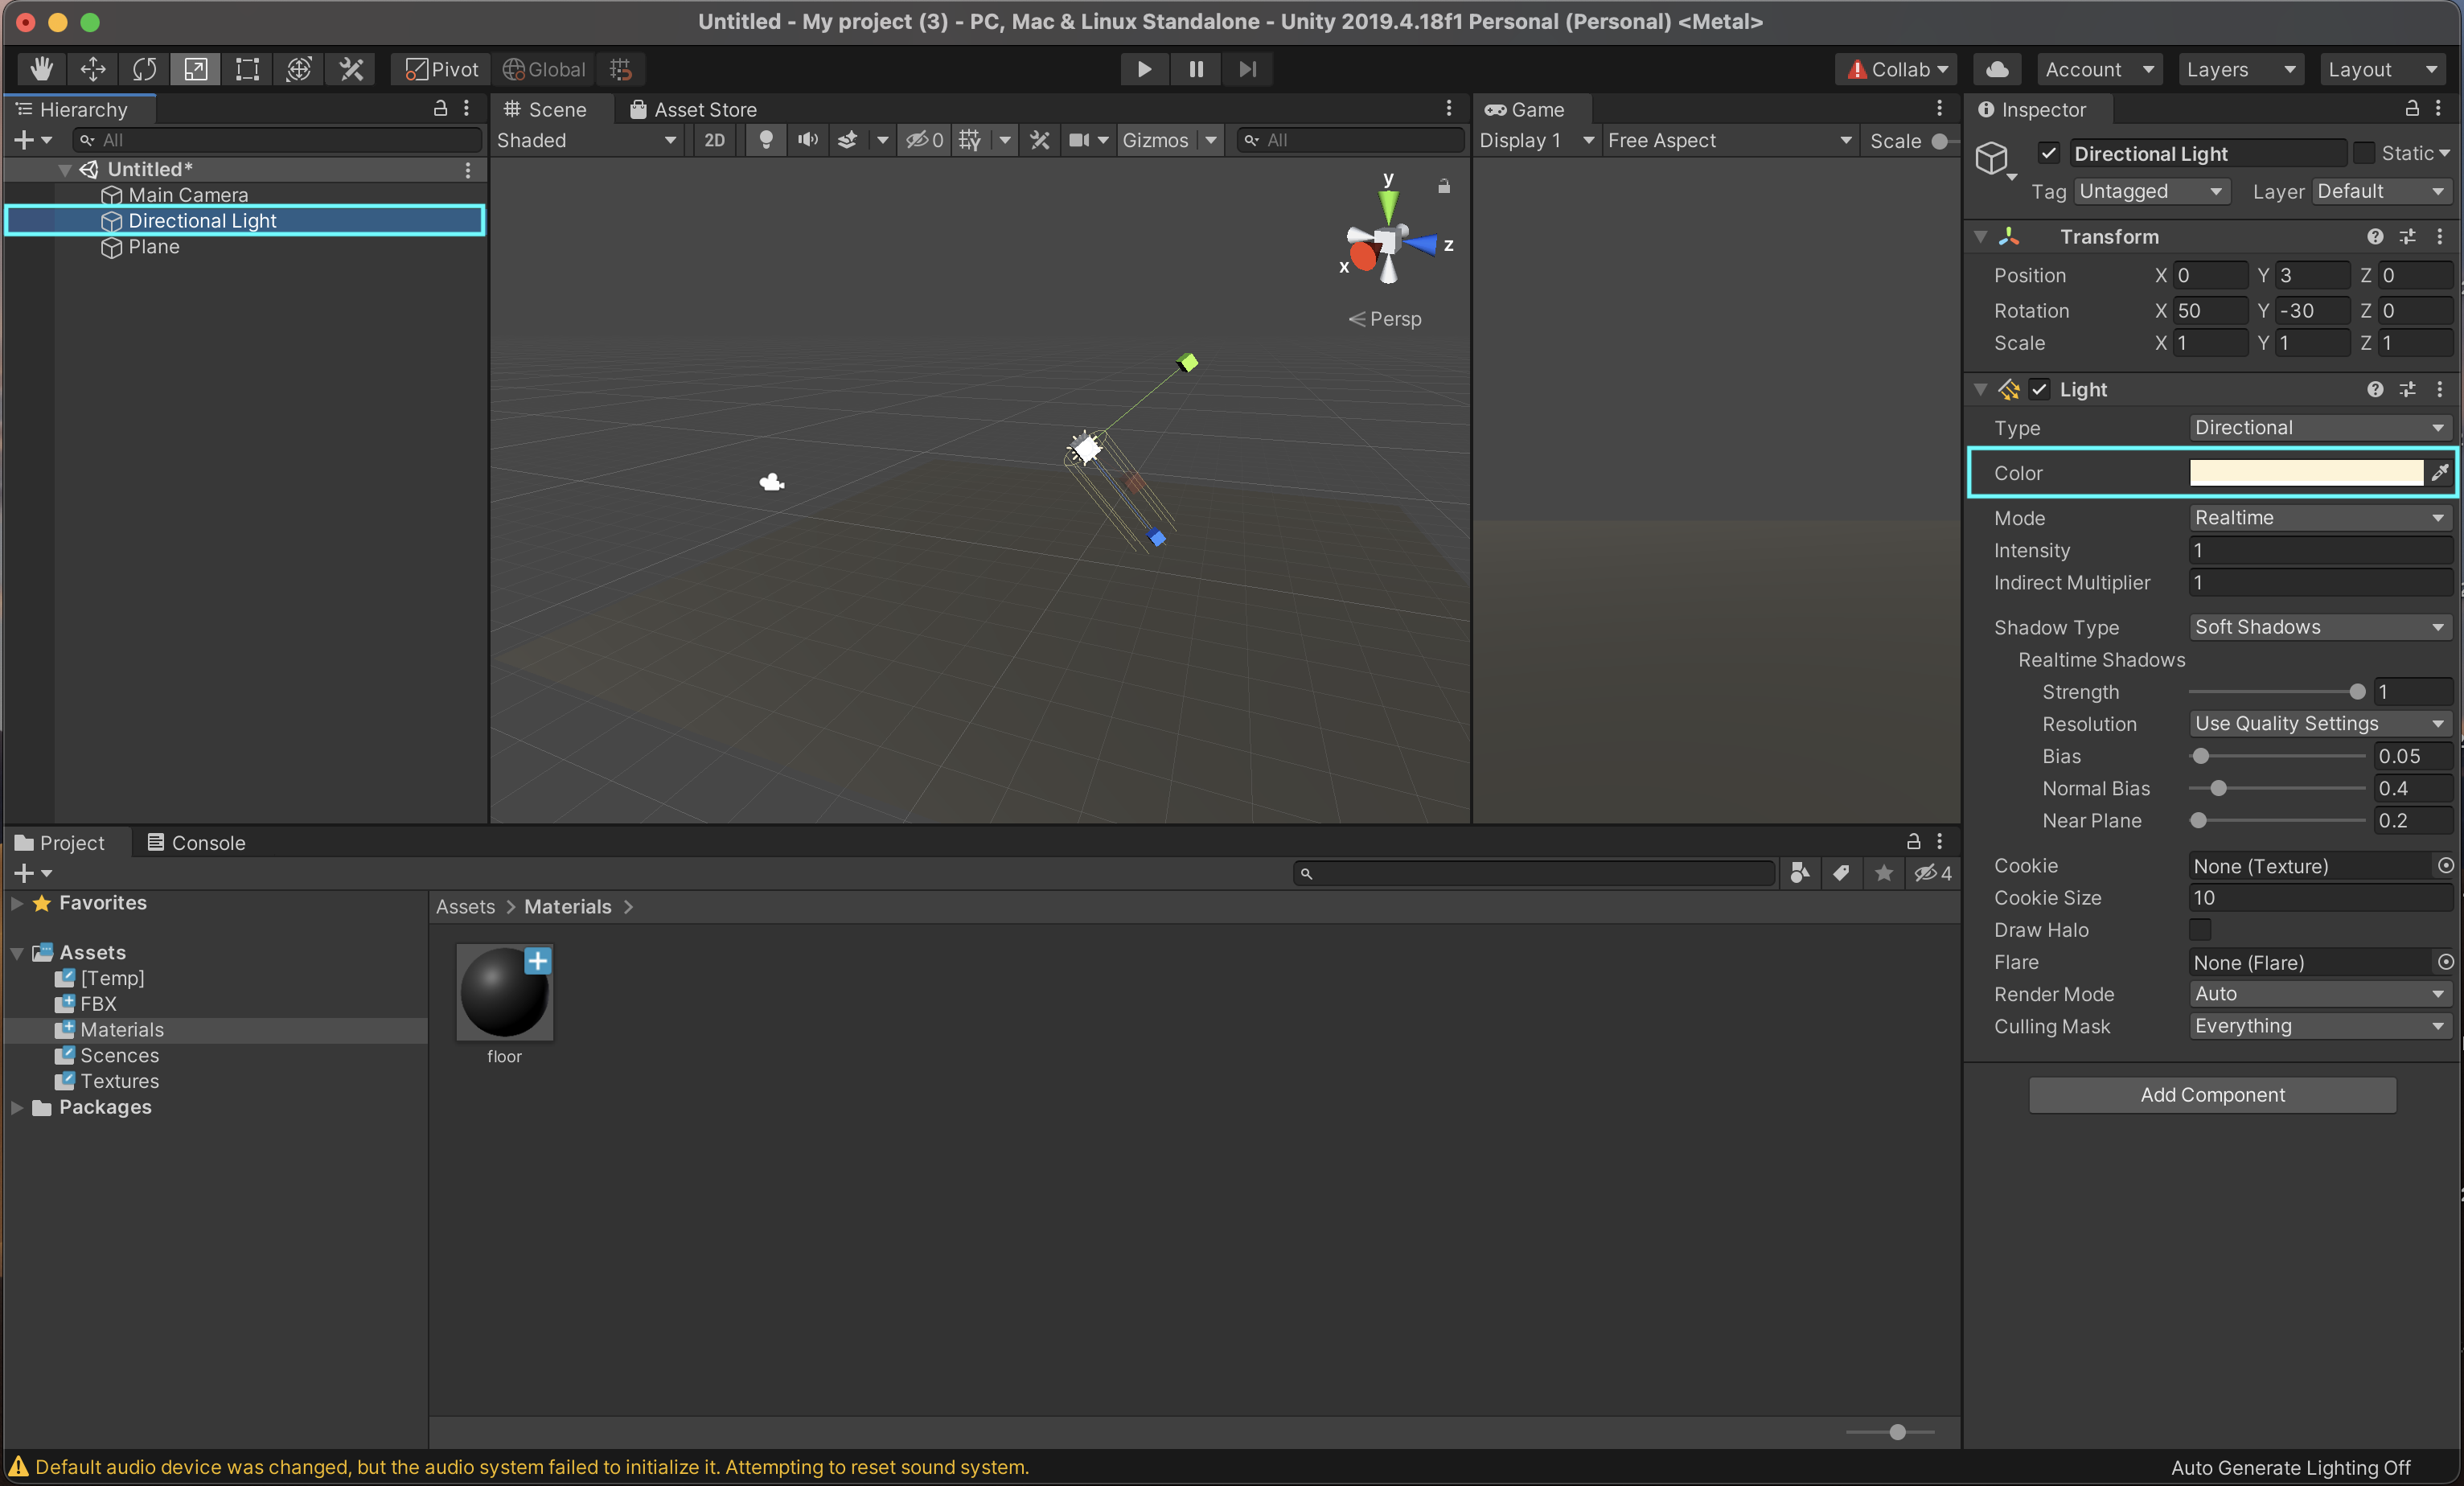Select the Rect Transform tool
2464x1486 pixels.
coord(247,69)
